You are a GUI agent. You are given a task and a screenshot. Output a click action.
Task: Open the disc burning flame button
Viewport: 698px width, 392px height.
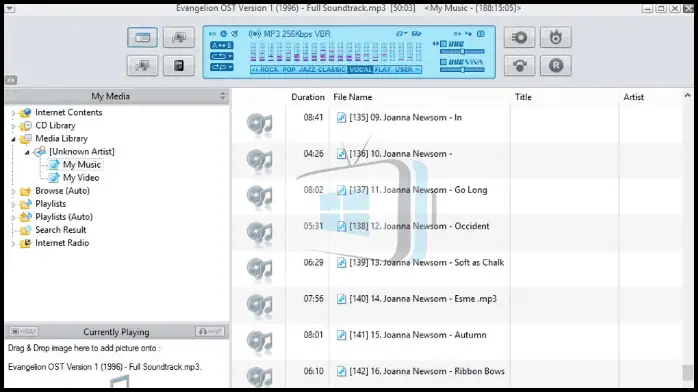556,38
